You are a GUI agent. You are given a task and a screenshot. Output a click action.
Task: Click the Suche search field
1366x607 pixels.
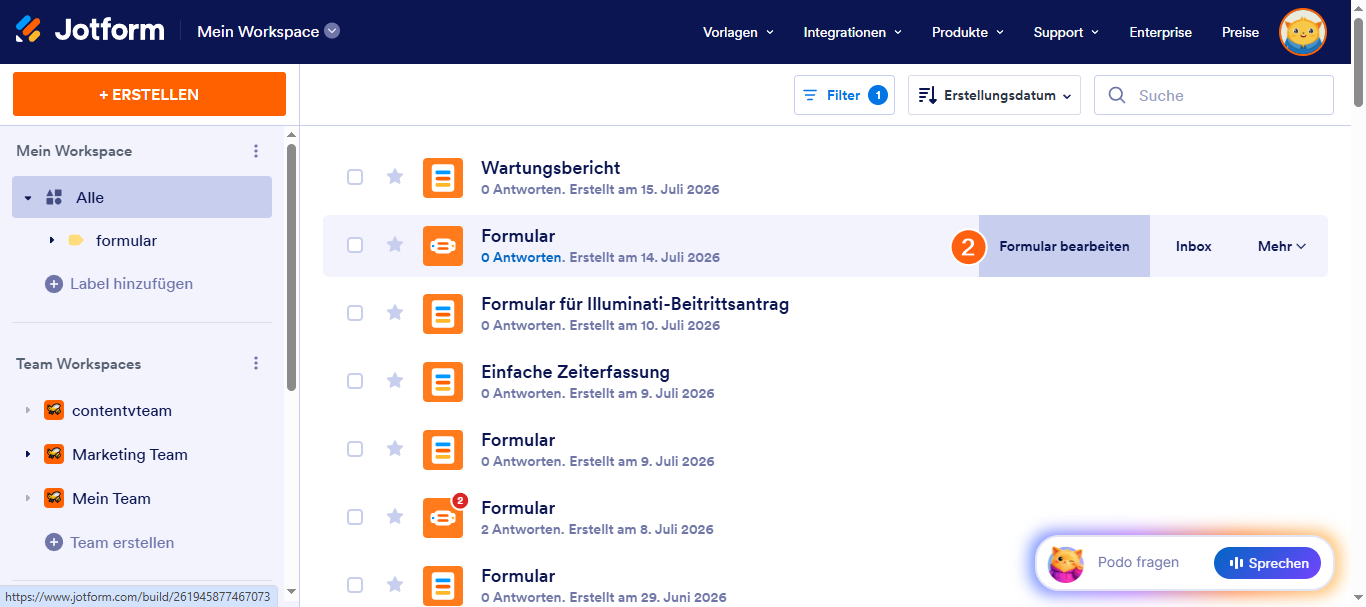[1214, 95]
